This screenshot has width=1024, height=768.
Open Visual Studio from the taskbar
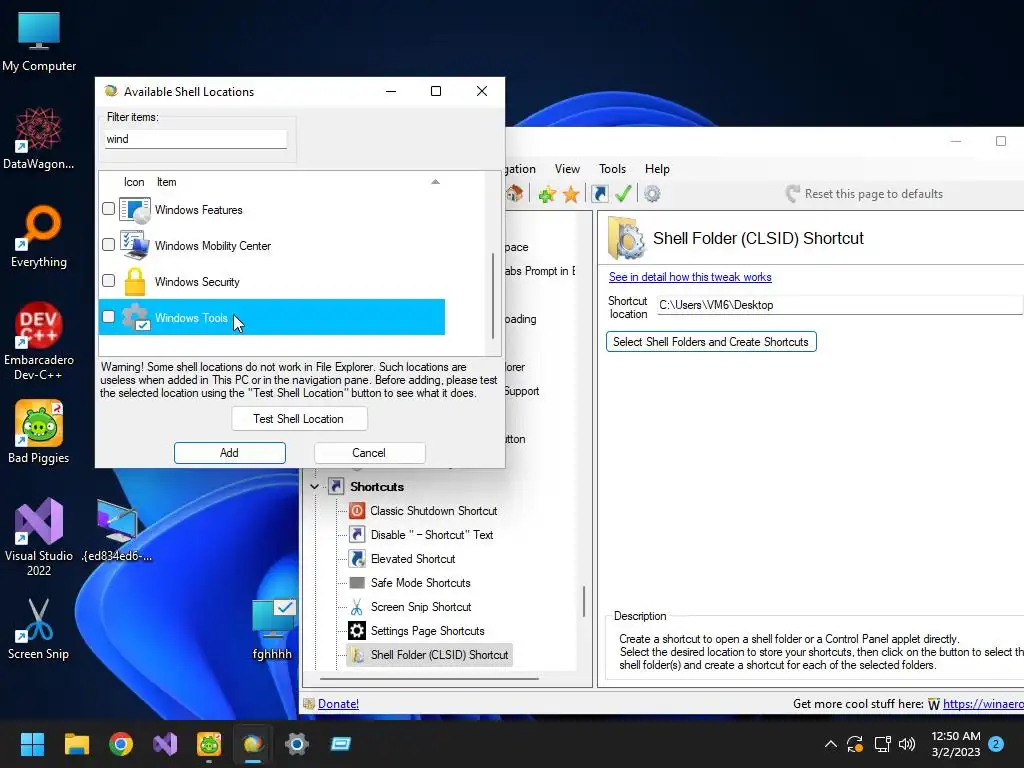[x=165, y=744]
